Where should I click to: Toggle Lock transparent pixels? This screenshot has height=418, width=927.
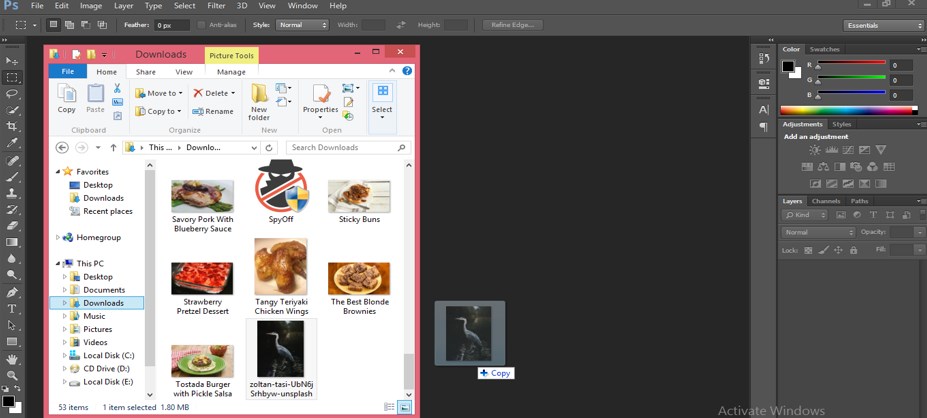click(808, 250)
